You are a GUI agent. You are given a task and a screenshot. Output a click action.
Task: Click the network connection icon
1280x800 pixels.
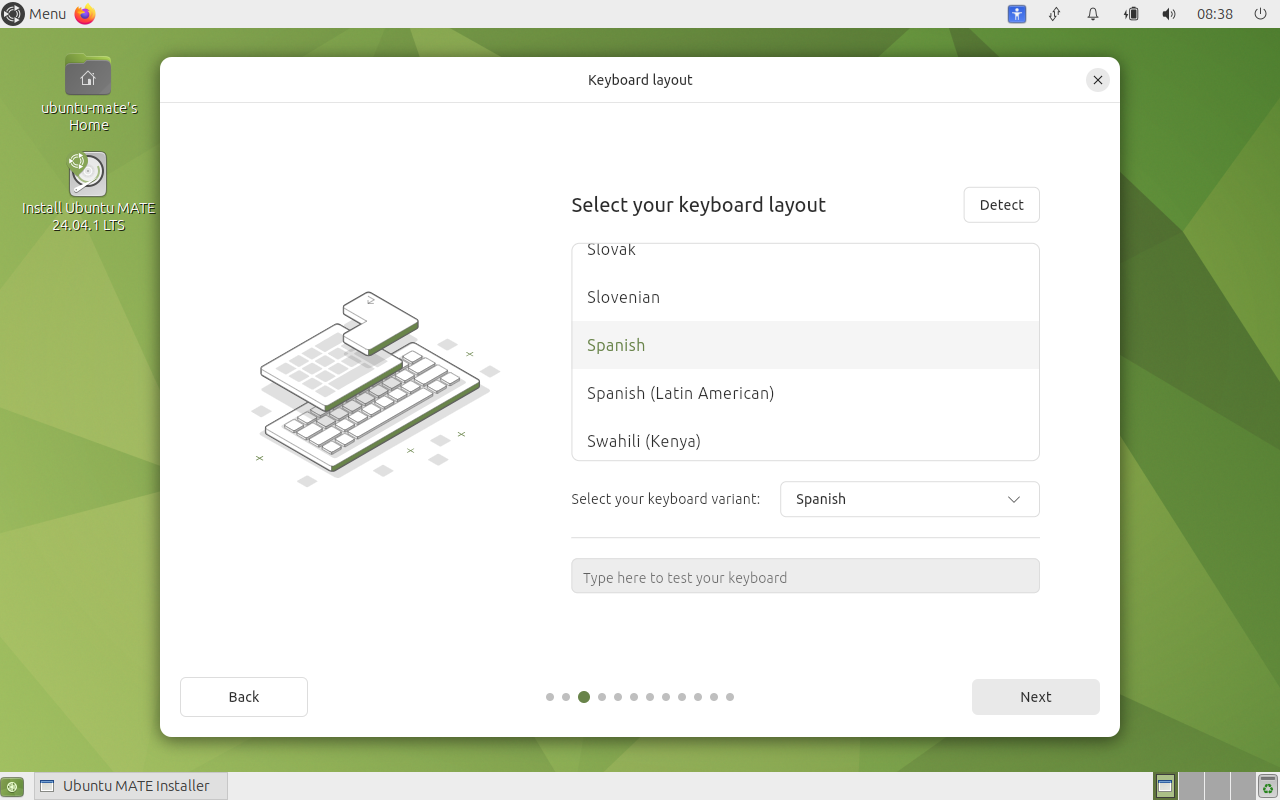[1054, 14]
